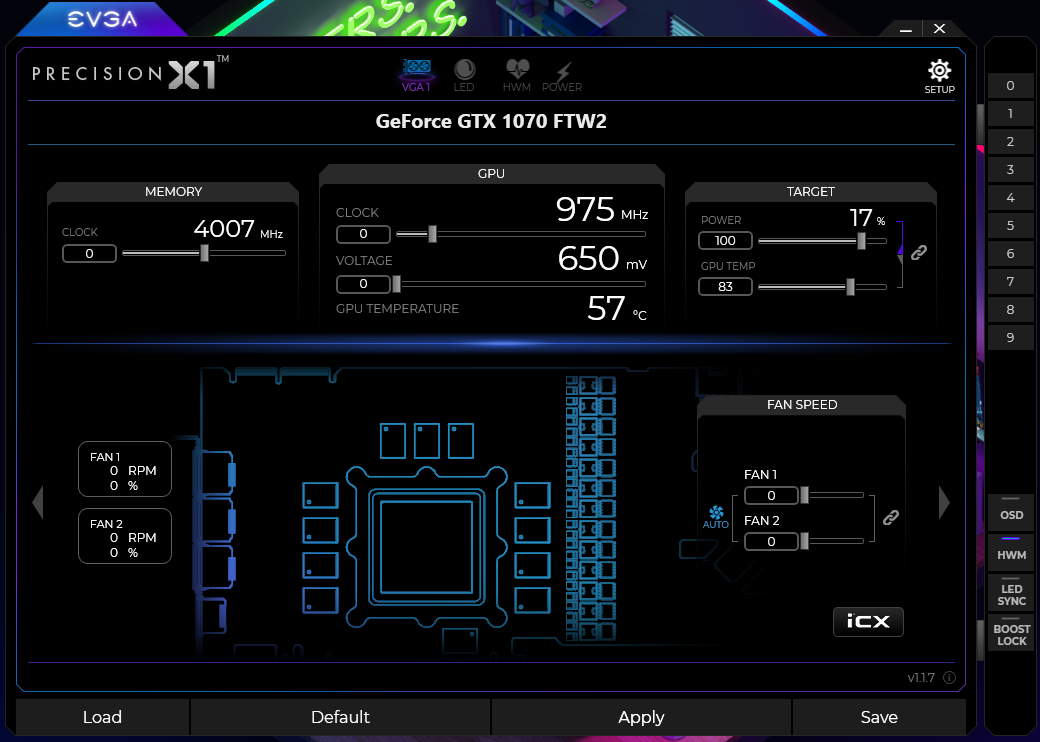Select profile slot 3
The image size is (1040, 742).
[1010, 169]
